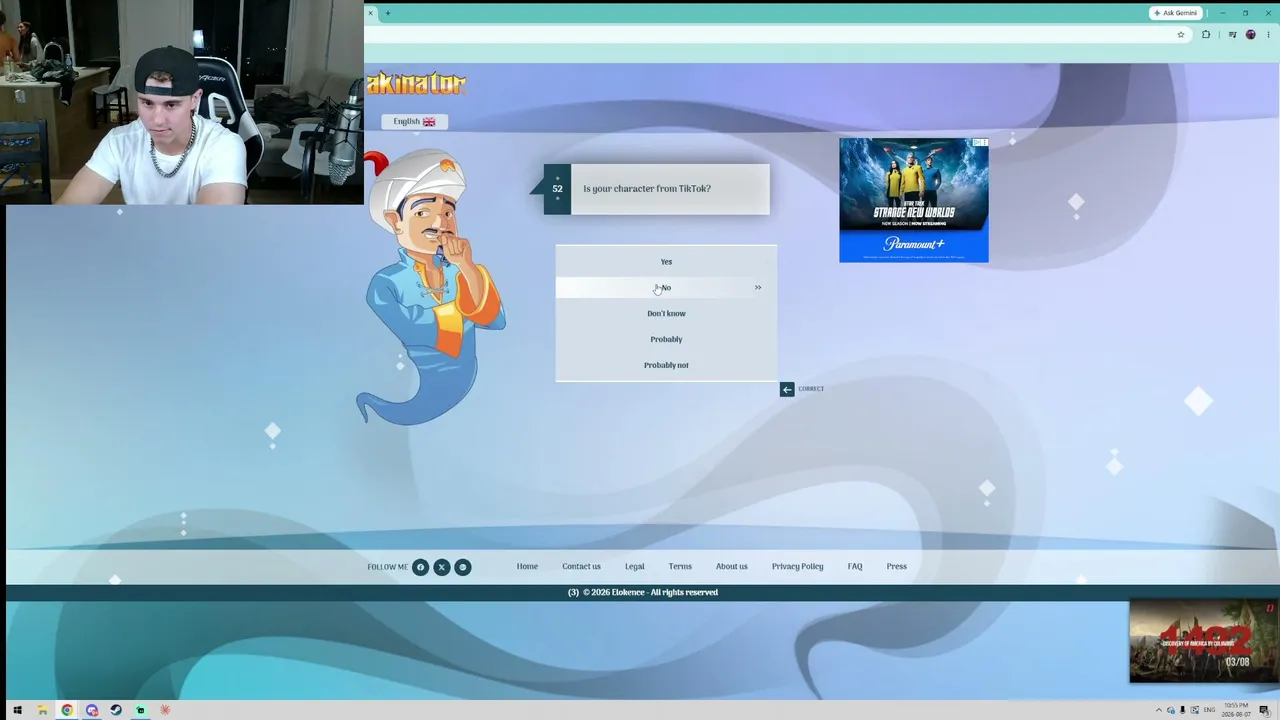
Task: Click the 1492 video thumbnail overlay
Action: click(1204, 641)
